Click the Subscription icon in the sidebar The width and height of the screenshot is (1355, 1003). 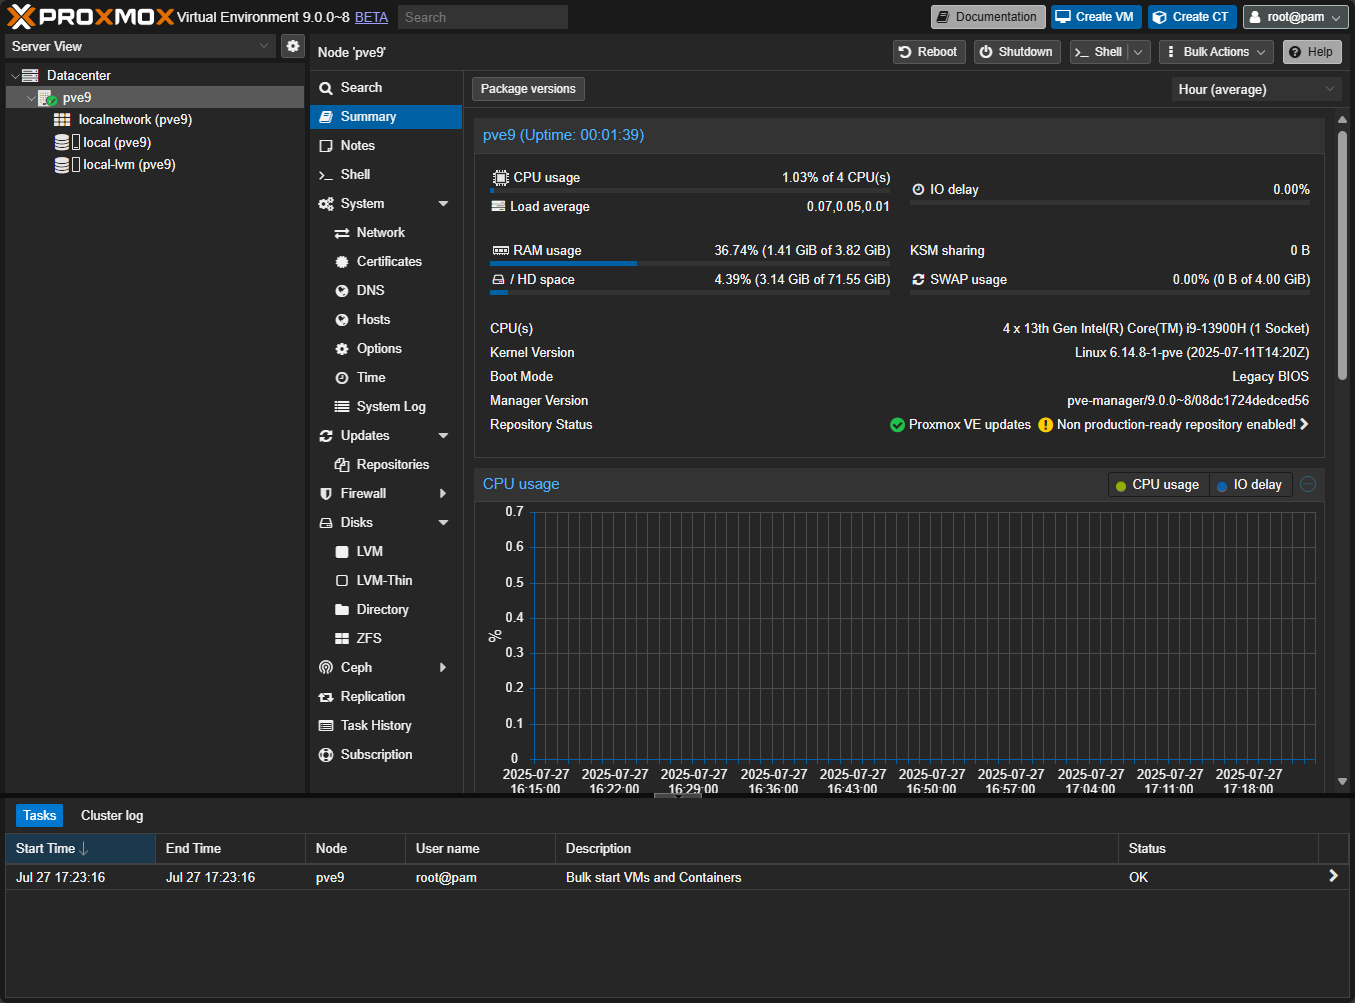(x=326, y=755)
